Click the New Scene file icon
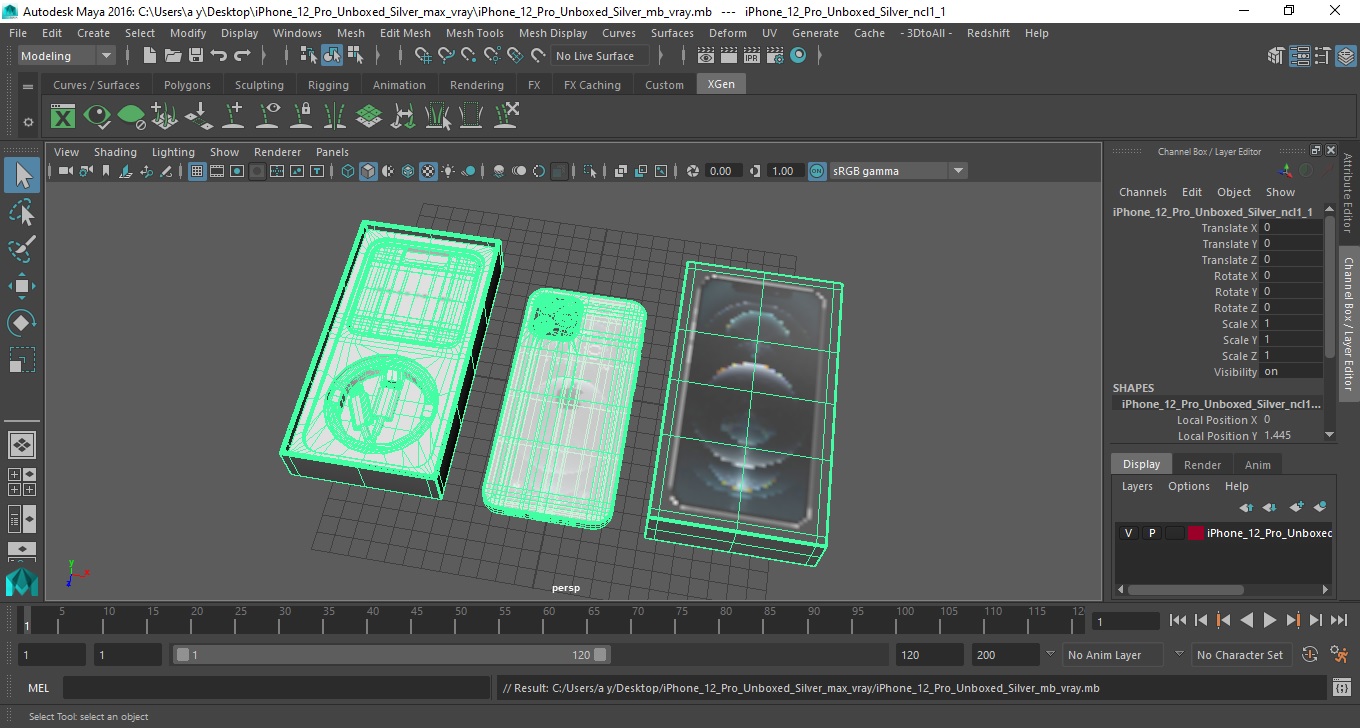1360x728 pixels. point(149,56)
